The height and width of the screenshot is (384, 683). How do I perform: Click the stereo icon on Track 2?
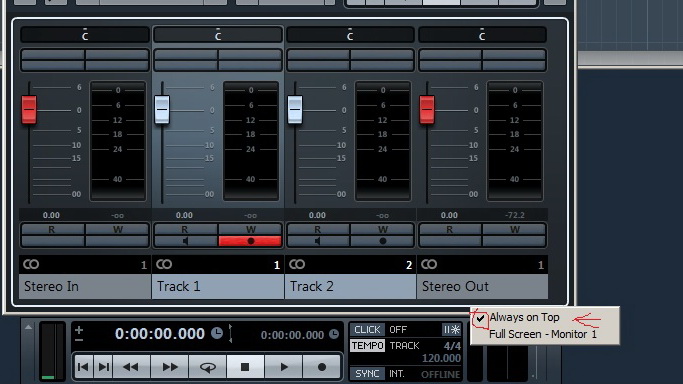click(x=297, y=264)
